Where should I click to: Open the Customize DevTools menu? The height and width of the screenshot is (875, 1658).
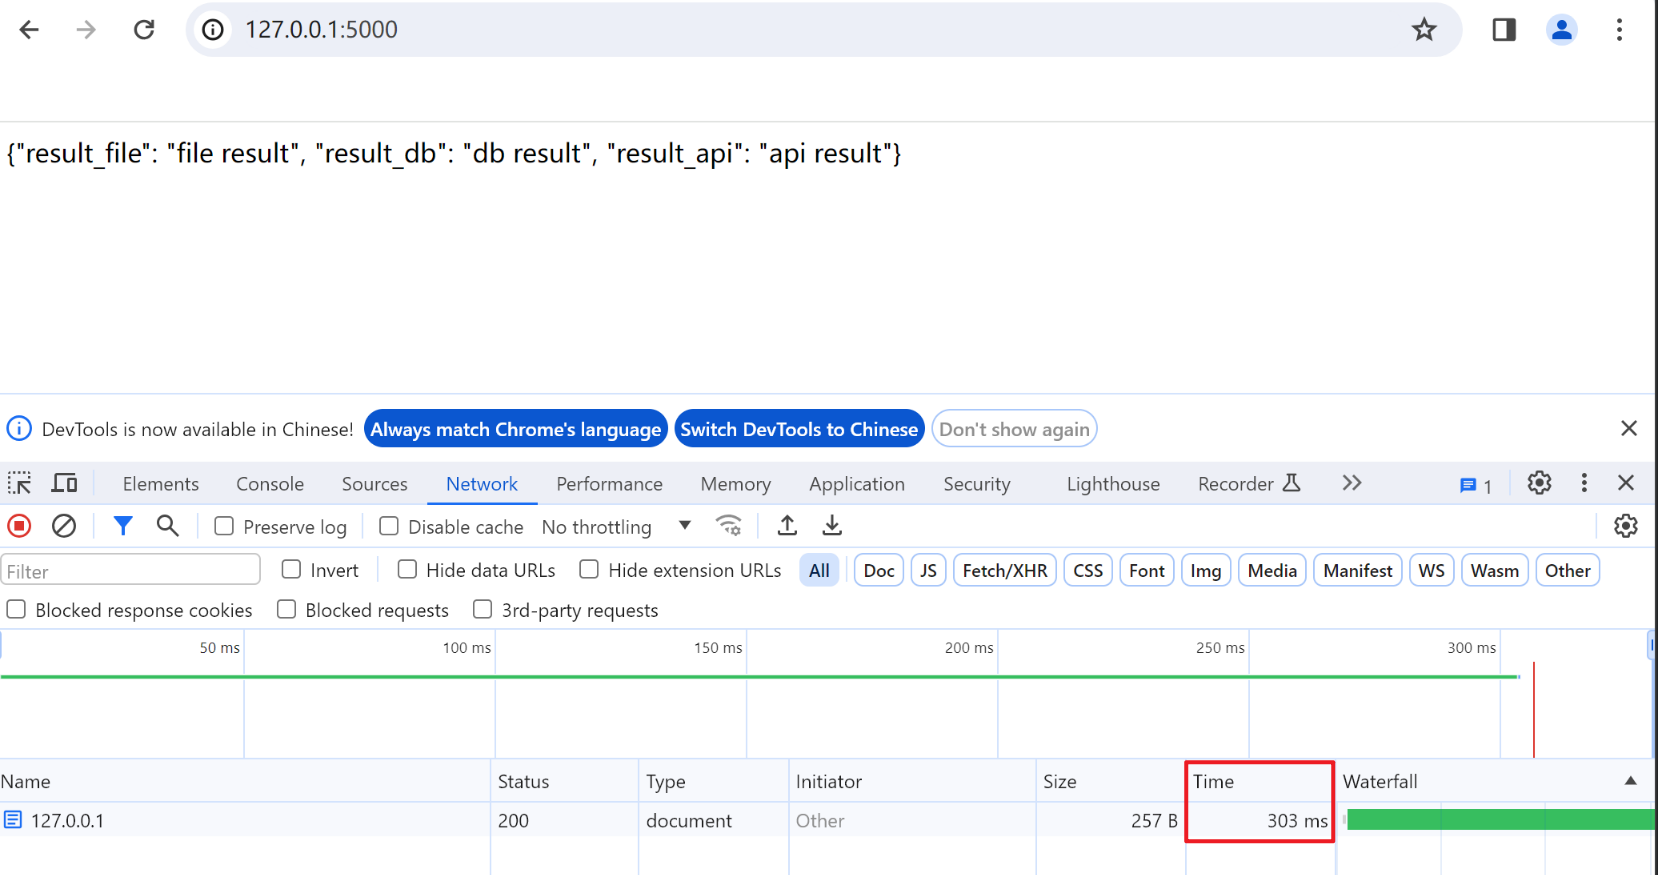point(1584,483)
